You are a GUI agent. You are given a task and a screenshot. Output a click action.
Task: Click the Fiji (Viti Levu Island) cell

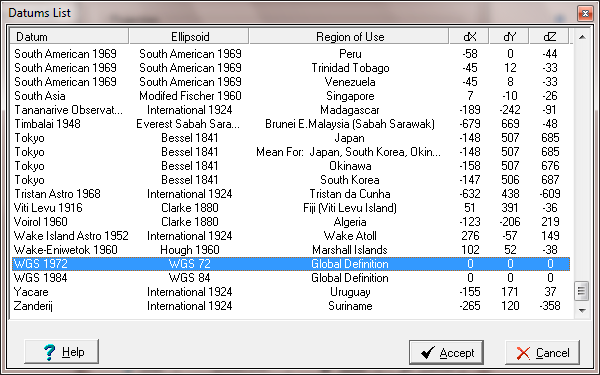pyautogui.click(x=350, y=208)
